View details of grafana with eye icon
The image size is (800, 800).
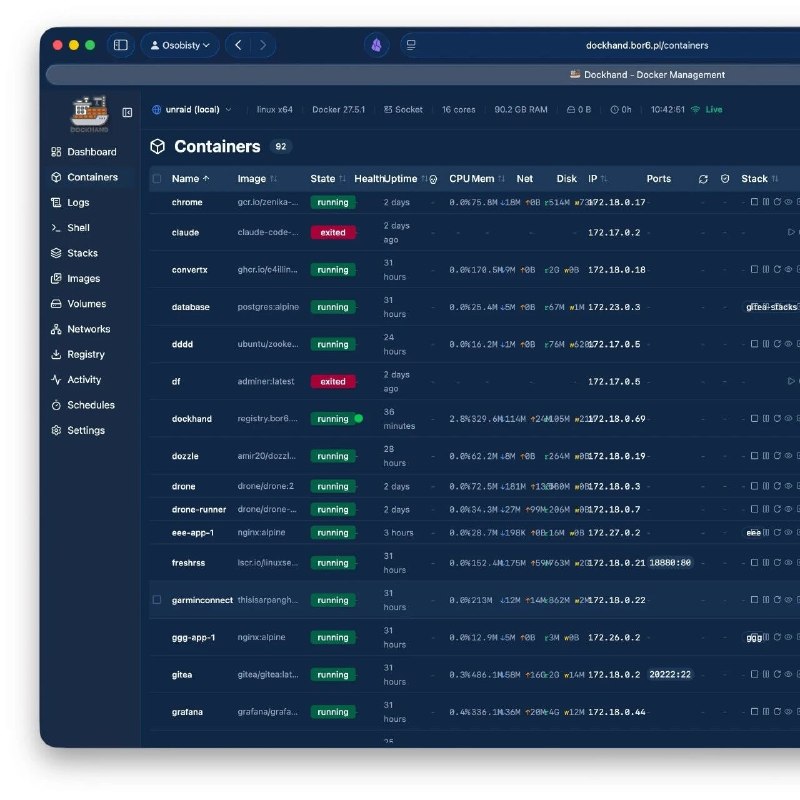click(x=788, y=712)
